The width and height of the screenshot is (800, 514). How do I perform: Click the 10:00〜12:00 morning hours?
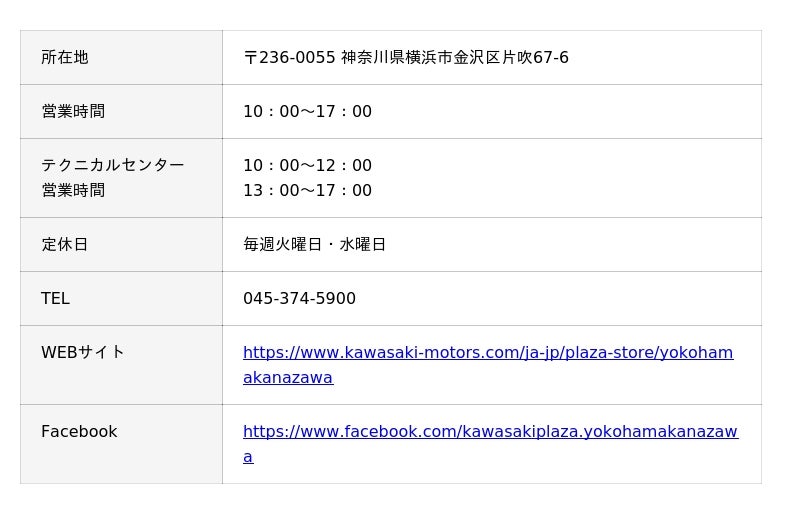pos(307,165)
